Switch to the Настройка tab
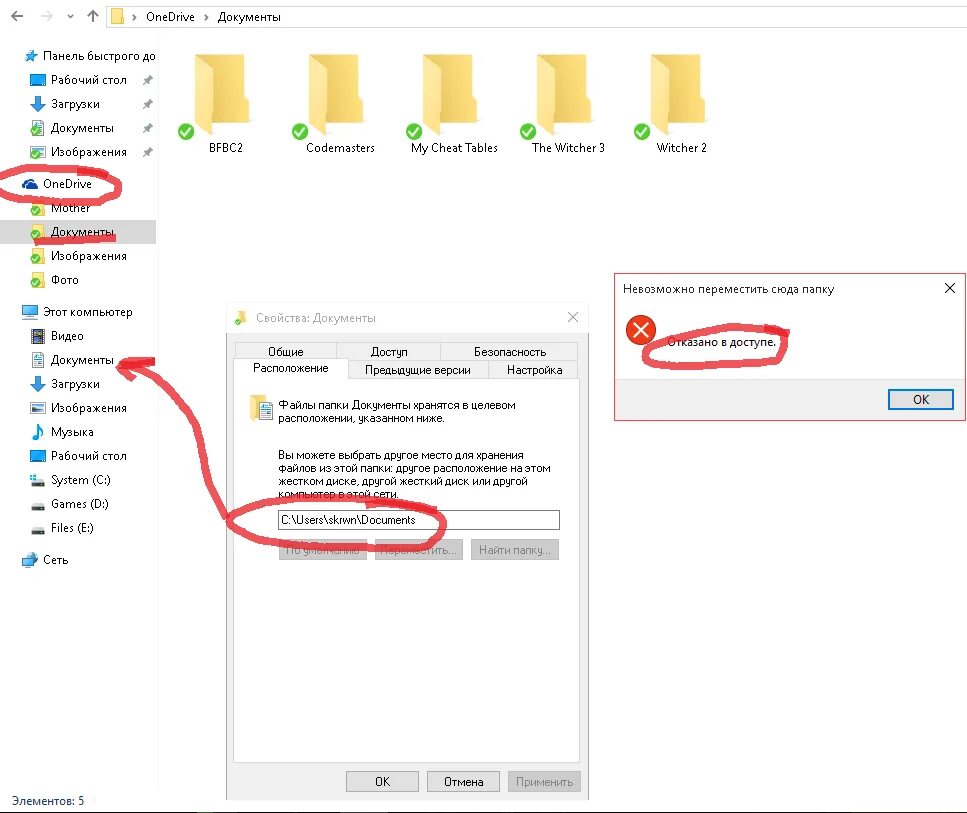967x813 pixels. [x=534, y=369]
